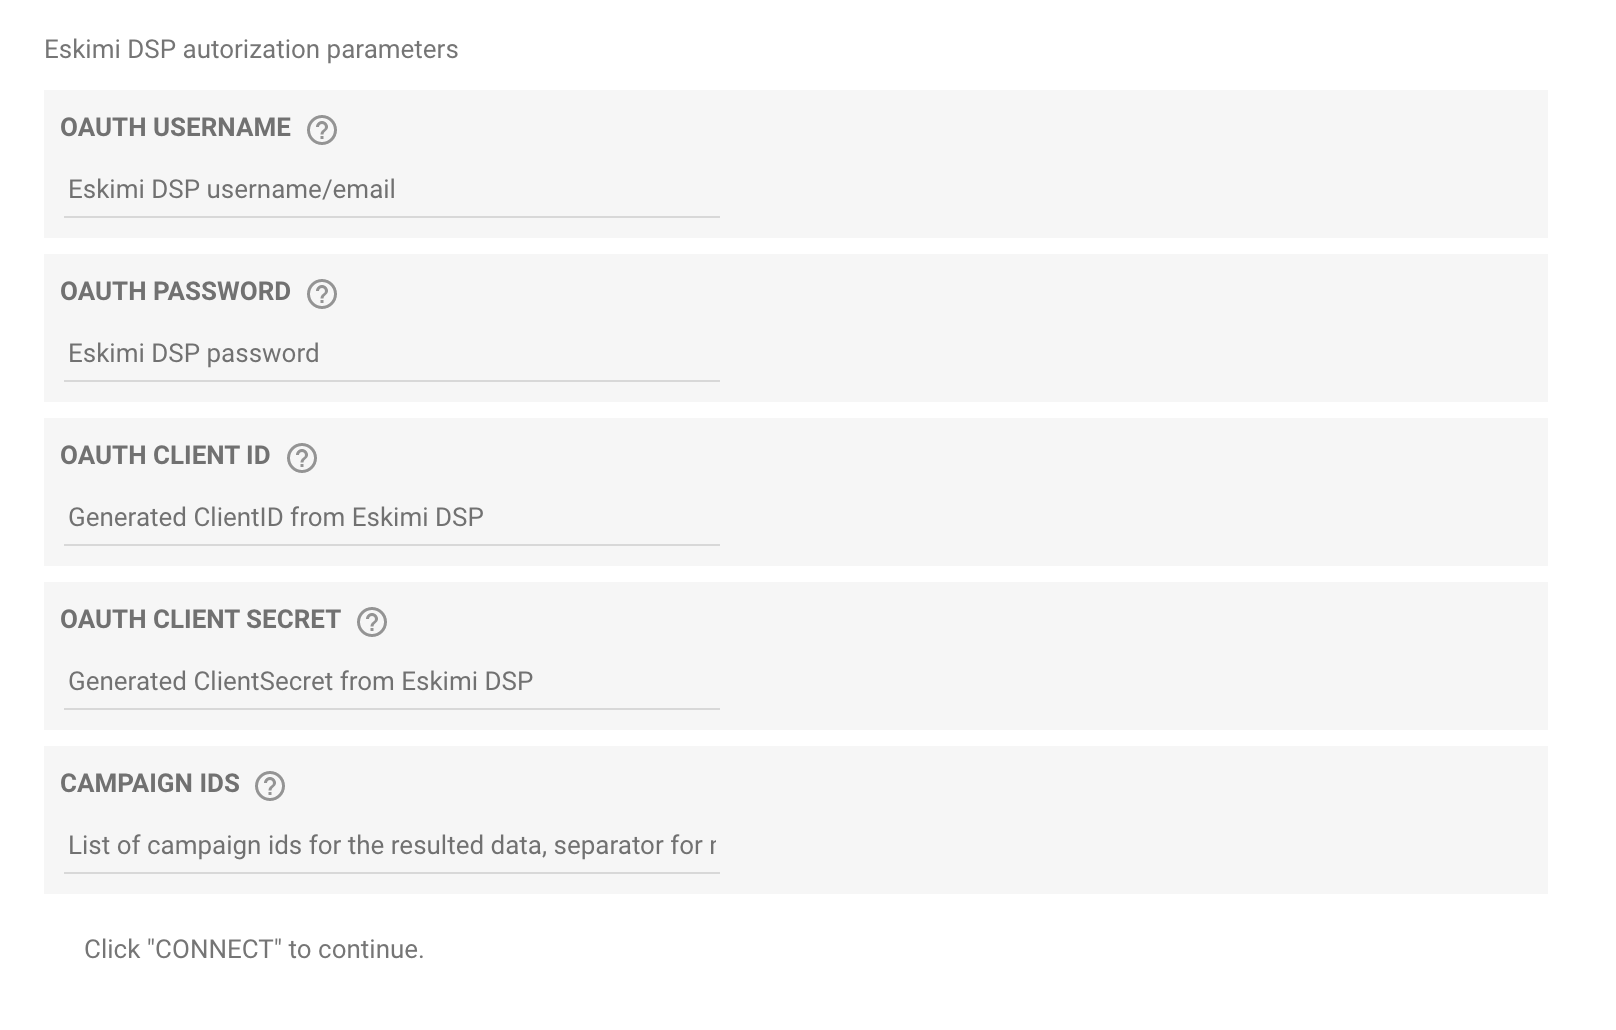Image resolution: width=1616 pixels, height=1030 pixels.
Task: Open help tooltip for OAUTH USERNAME
Action: (x=321, y=130)
